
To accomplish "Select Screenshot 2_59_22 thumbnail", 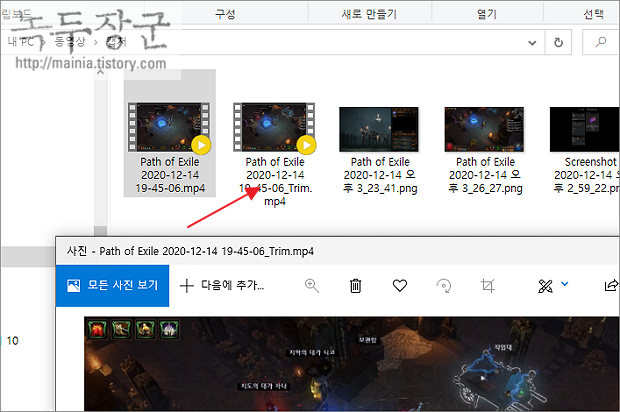I will pos(584,129).
